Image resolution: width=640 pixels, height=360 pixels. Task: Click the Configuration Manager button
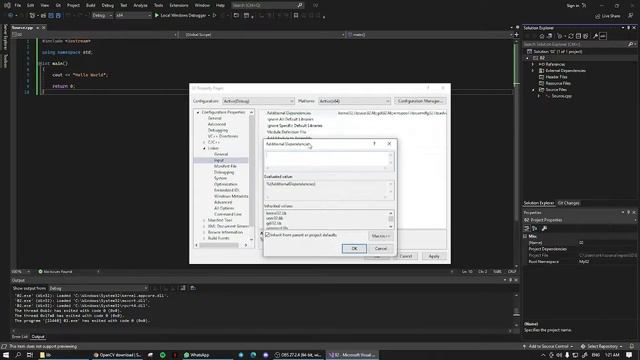pos(420,101)
